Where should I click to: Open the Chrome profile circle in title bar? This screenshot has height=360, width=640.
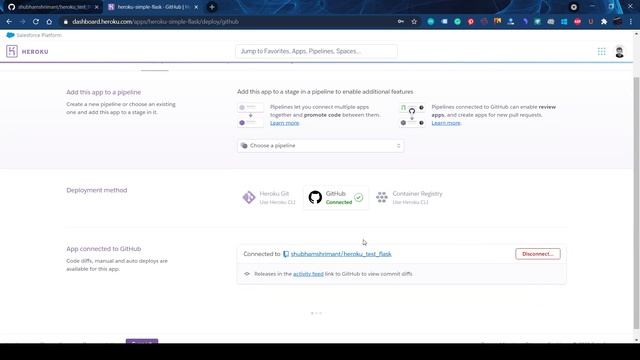coord(573,7)
